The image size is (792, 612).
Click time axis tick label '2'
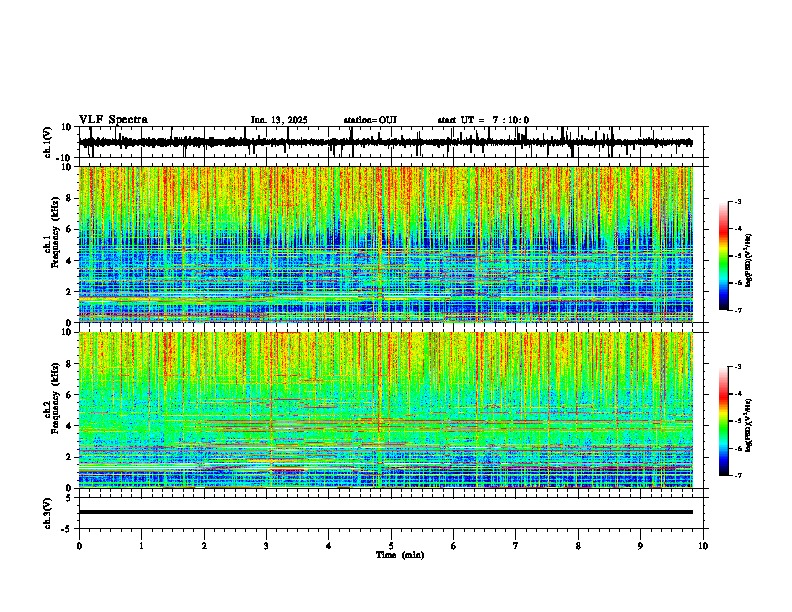coord(204,546)
